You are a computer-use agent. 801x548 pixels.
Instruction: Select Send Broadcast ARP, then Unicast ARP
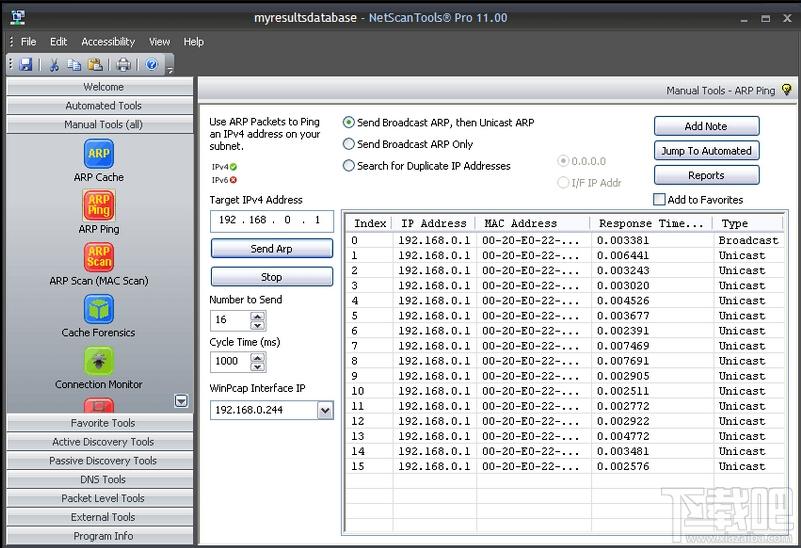coord(348,123)
